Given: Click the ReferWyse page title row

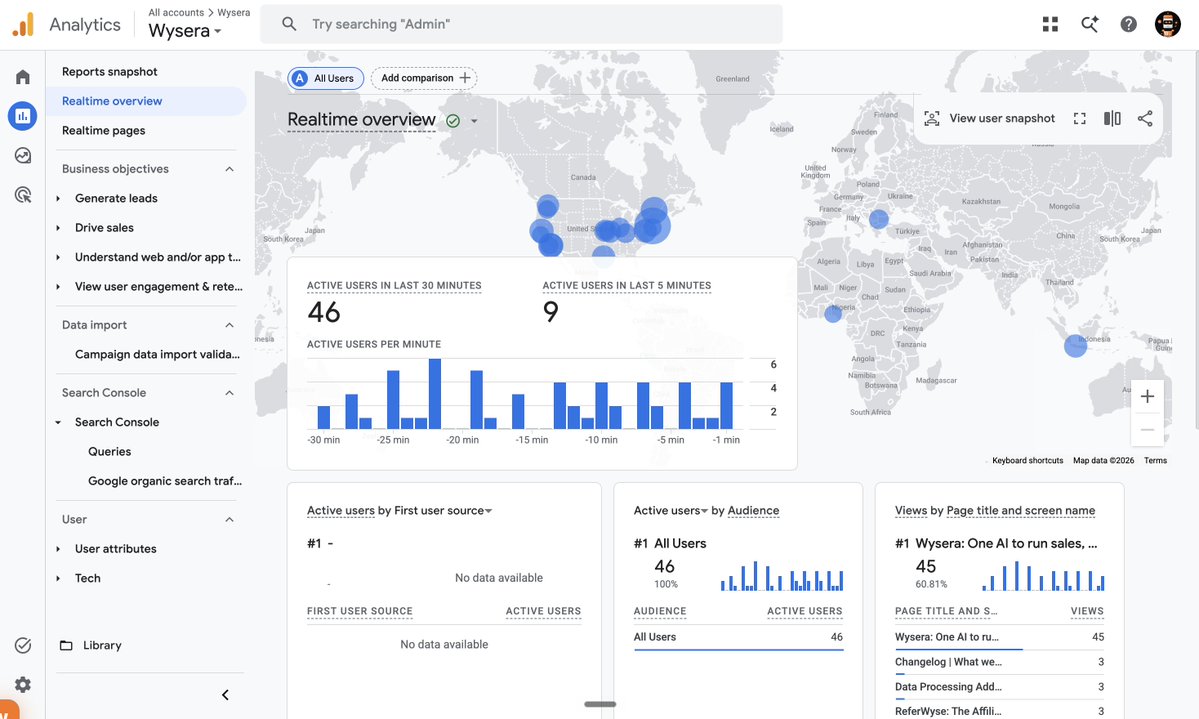Looking at the screenshot, I should coord(999,711).
